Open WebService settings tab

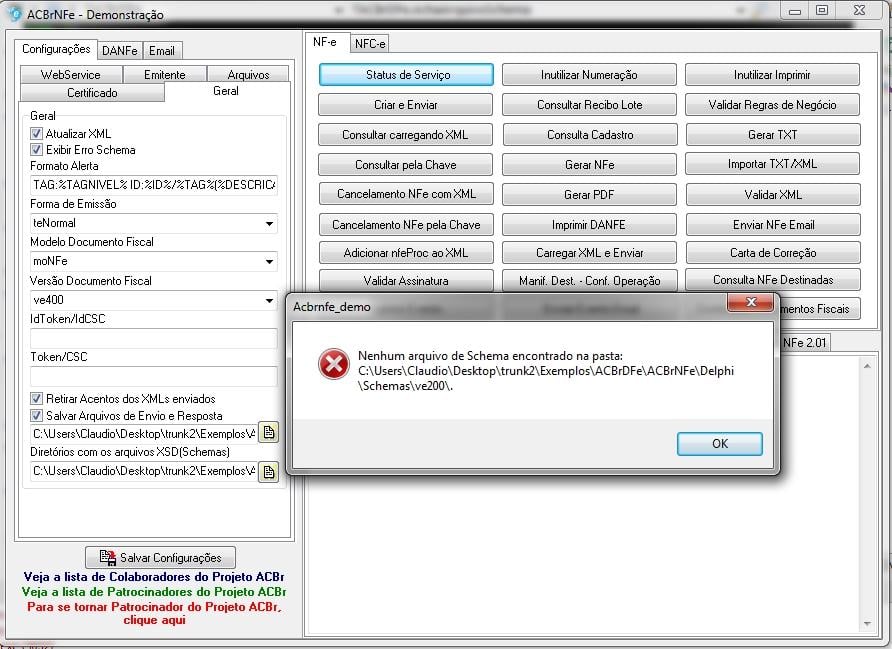pos(71,75)
